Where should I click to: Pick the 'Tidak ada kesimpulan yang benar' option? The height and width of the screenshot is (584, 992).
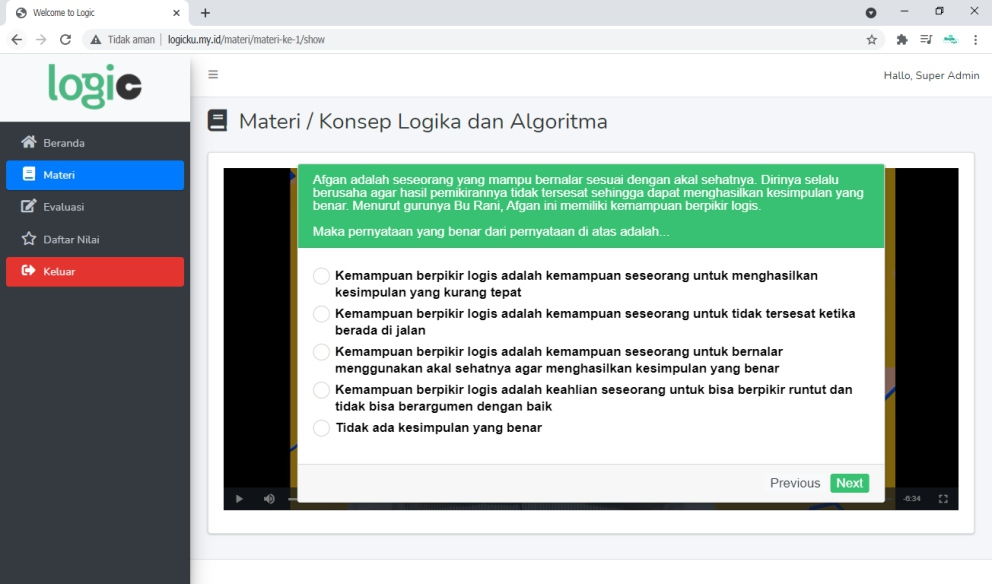tap(321, 428)
